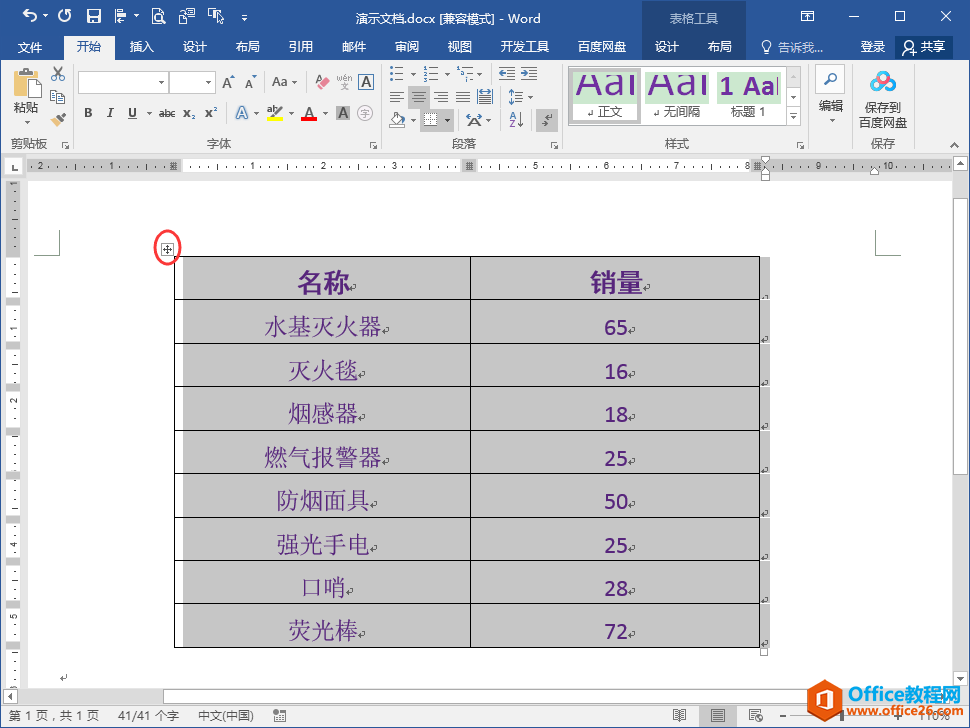Click the 共享 share button
The width and height of the screenshot is (970, 728).
tap(924, 47)
